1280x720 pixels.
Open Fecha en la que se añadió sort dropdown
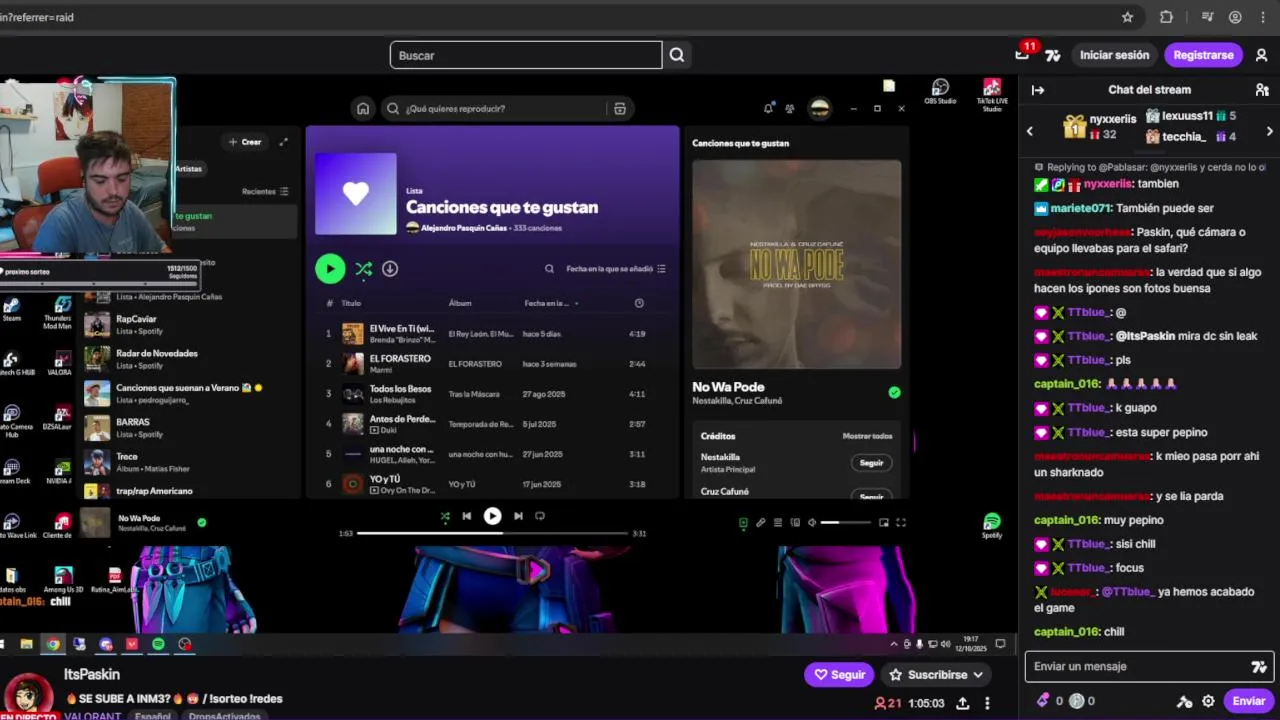[615, 268]
